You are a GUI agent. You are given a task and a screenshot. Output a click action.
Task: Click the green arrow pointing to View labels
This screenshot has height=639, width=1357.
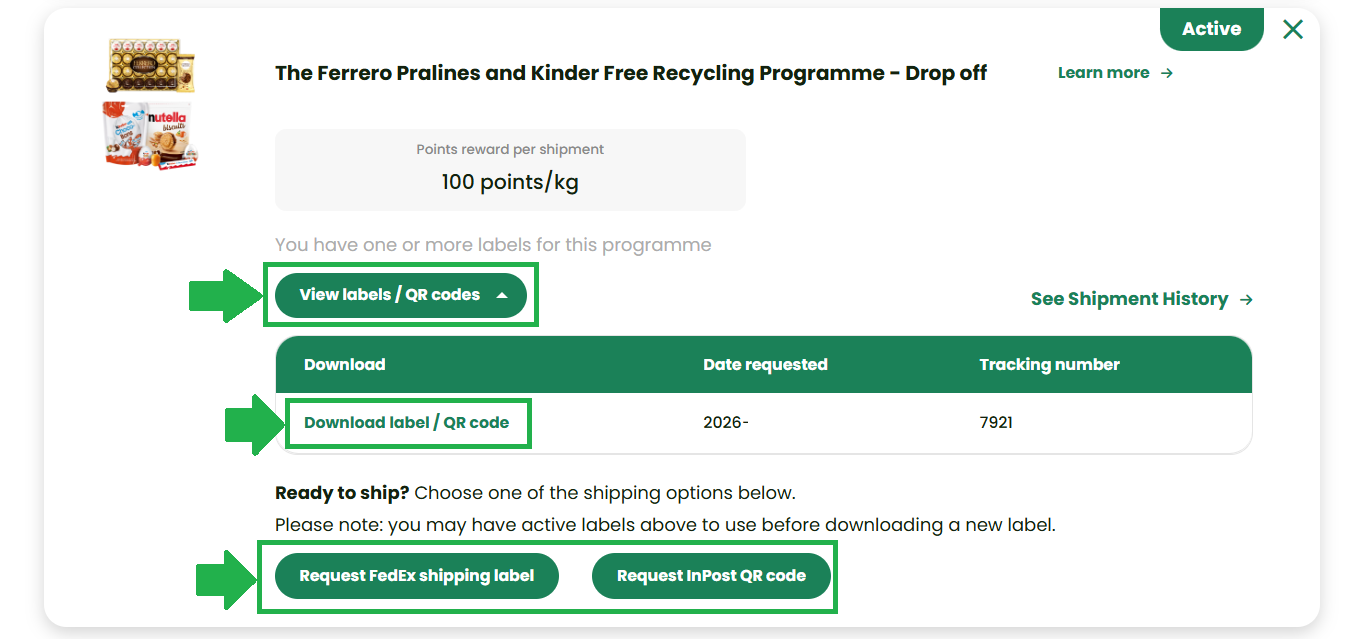pos(225,295)
